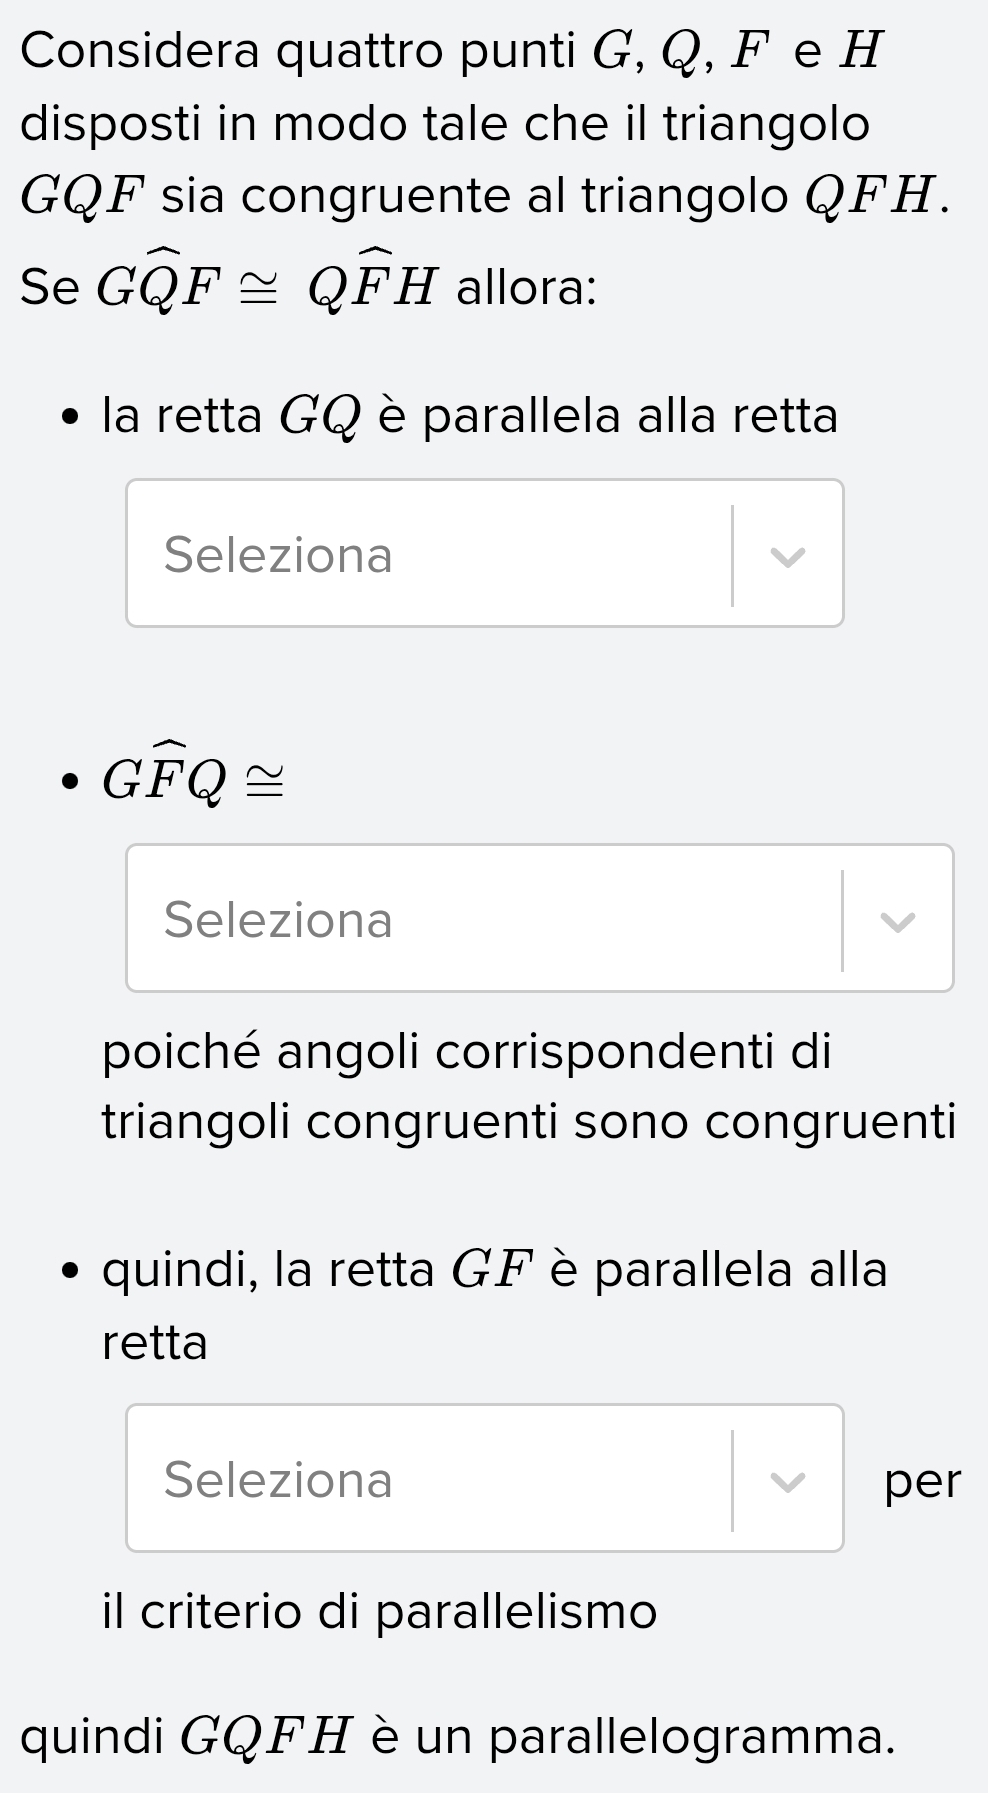Image resolution: width=988 pixels, height=1793 pixels.
Task: Click 'quindi, la retta GF è parallela alla'
Action: pyautogui.click(x=495, y=1270)
